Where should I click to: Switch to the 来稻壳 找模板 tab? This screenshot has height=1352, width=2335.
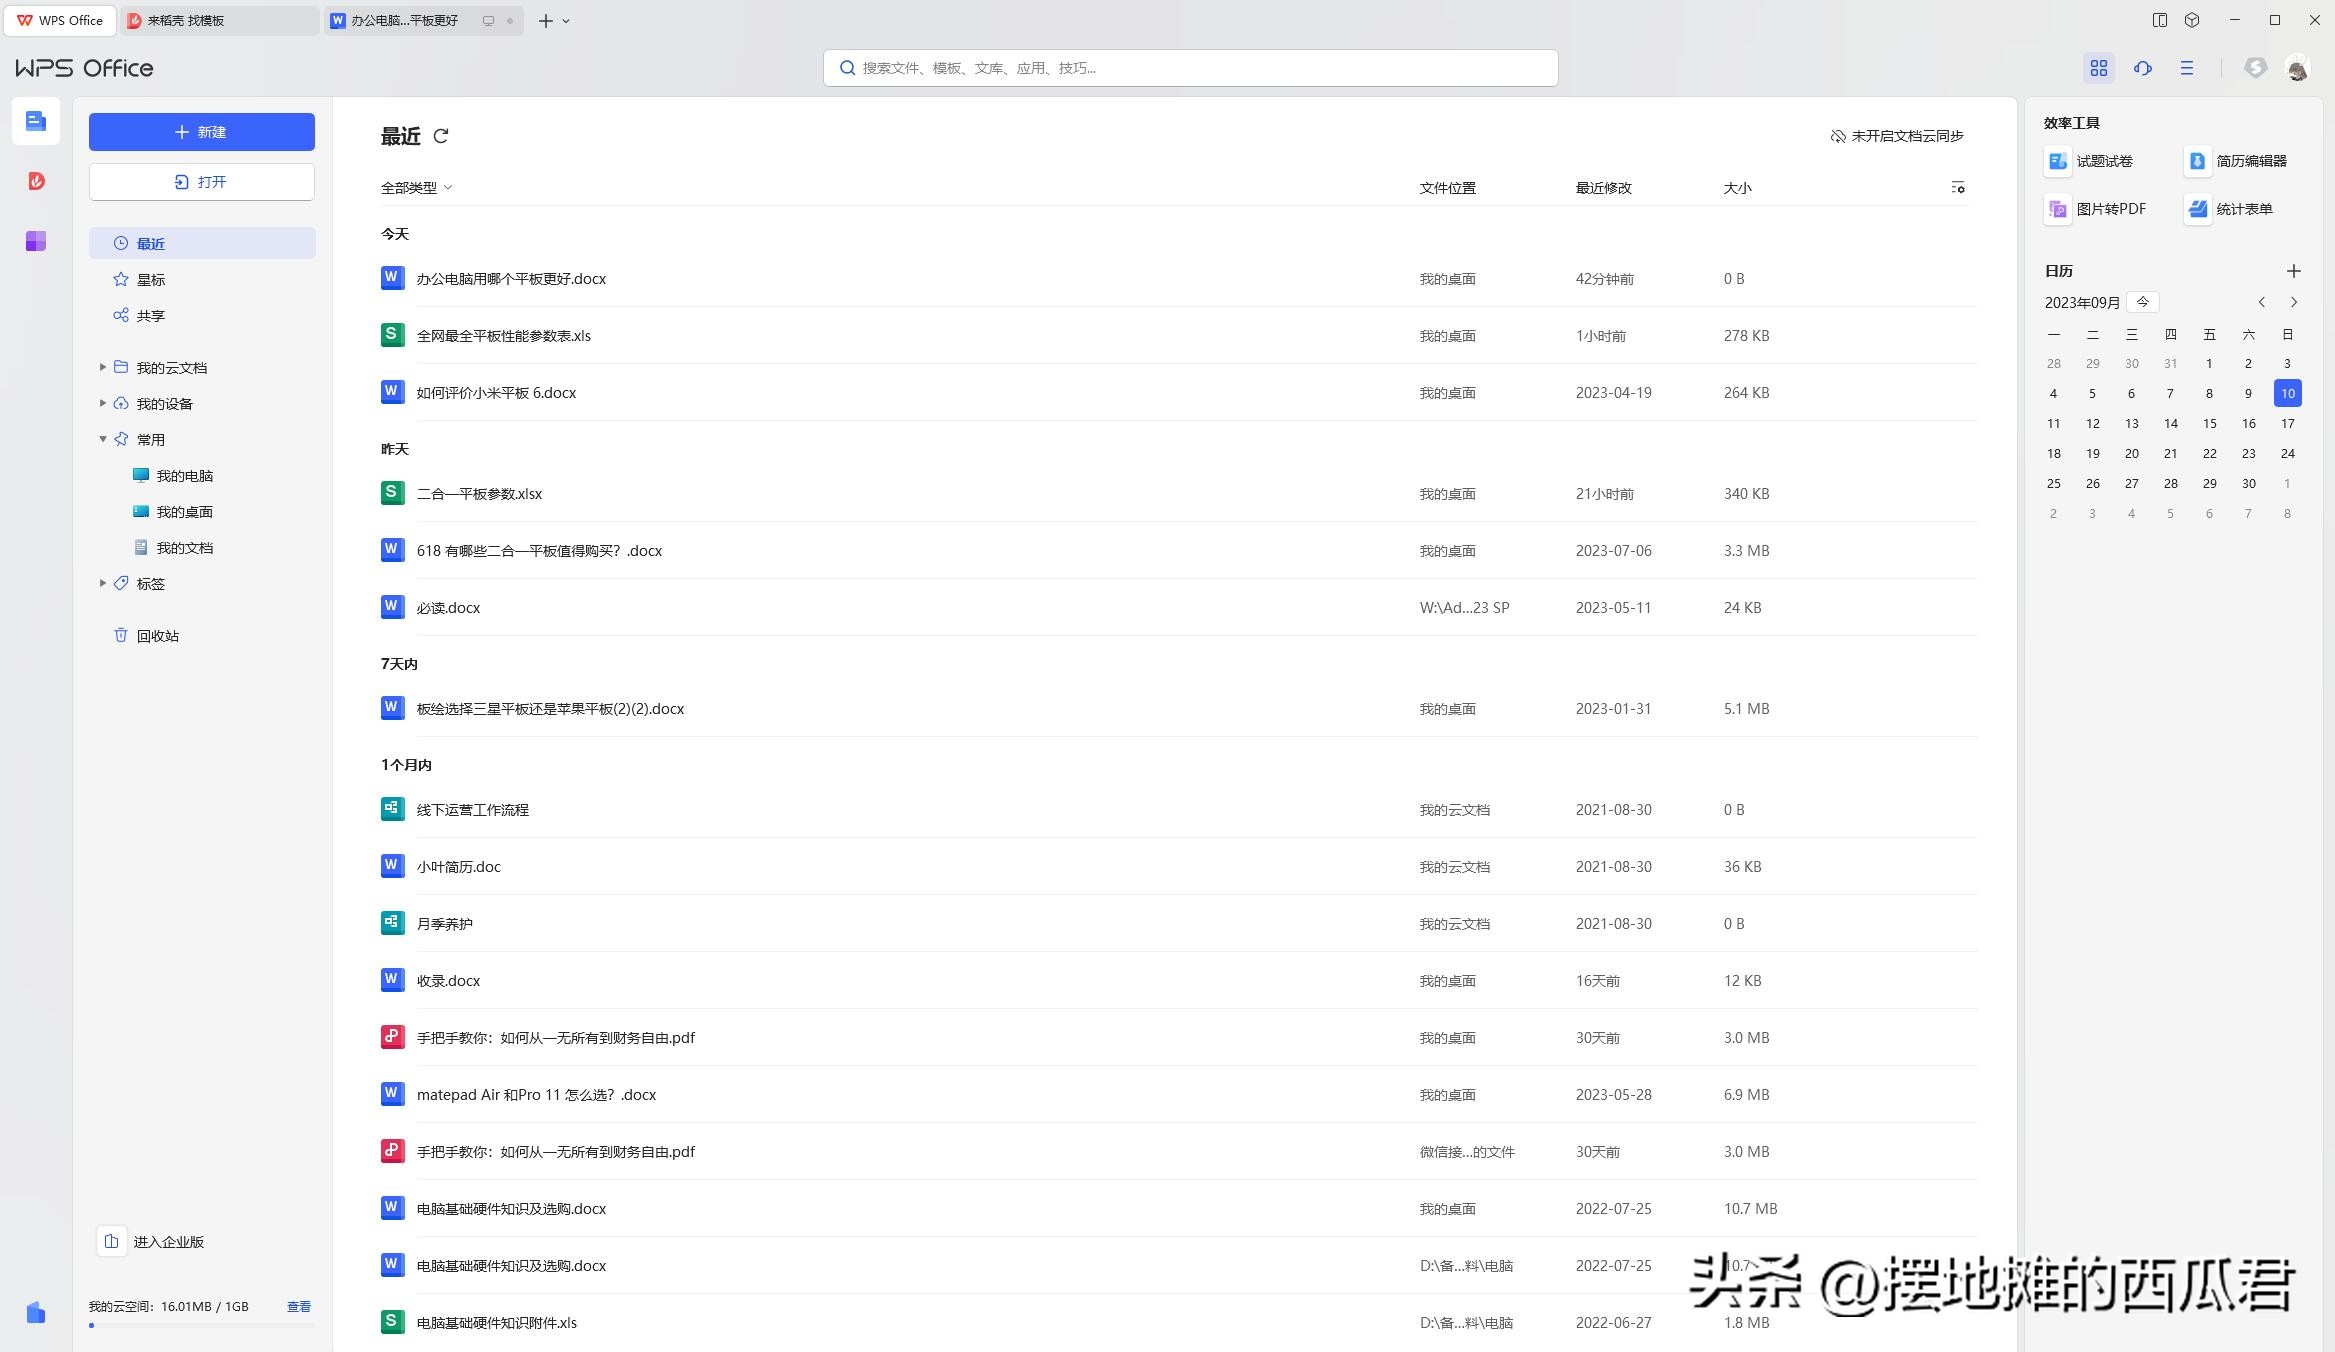pos(218,20)
